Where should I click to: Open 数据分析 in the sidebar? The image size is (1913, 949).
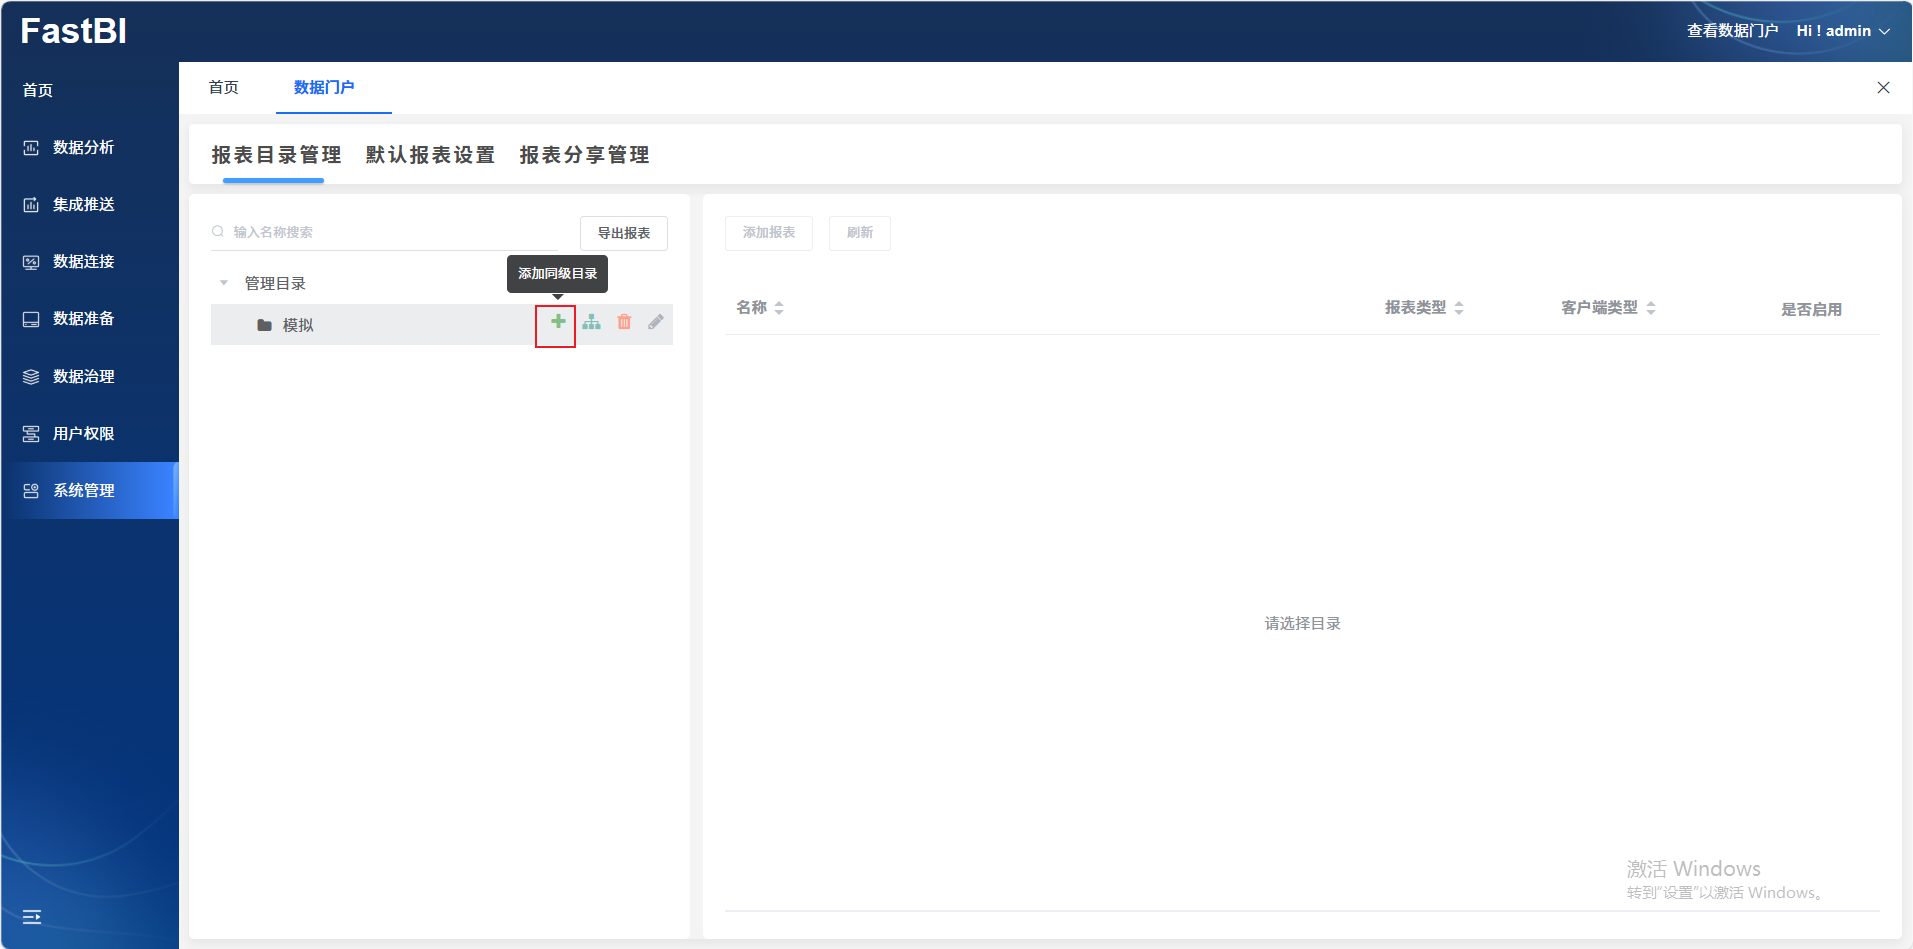tap(84, 148)
